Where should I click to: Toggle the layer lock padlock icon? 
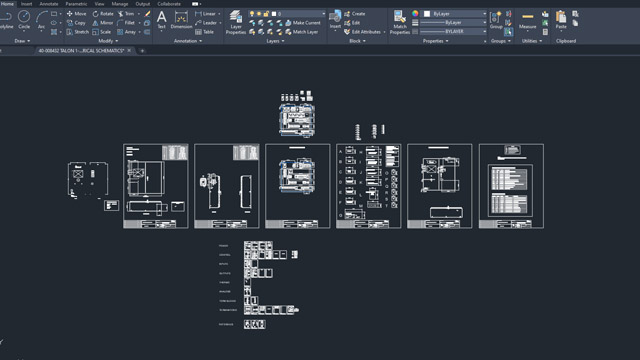point(266,14)
